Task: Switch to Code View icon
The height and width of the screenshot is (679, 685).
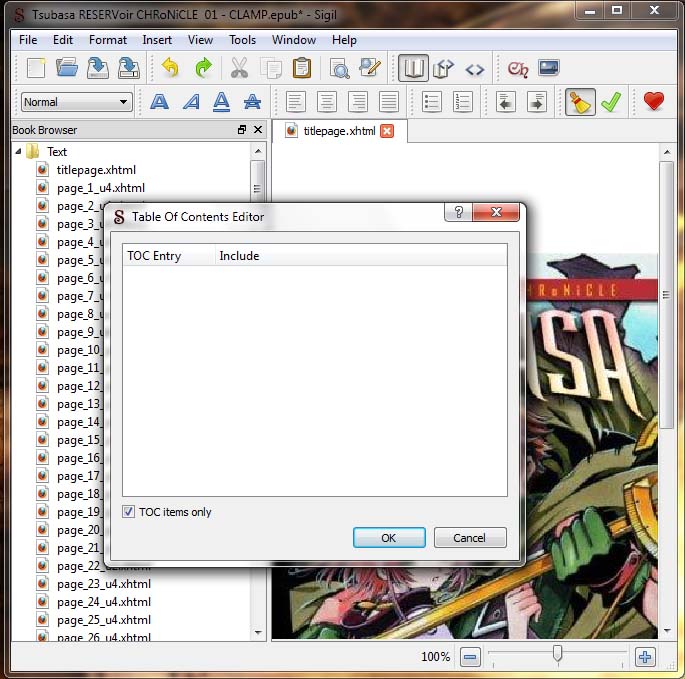Action: coord(474,69)
